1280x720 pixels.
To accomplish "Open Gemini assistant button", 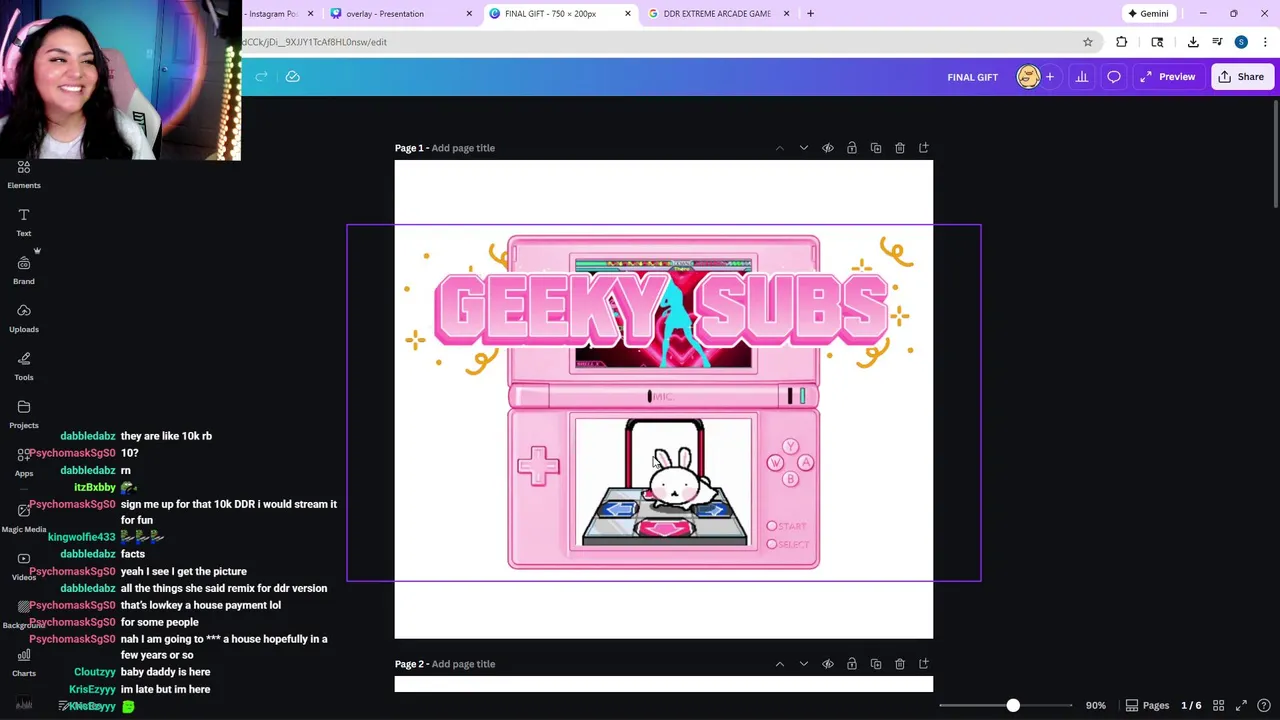I will (1148, 14).
